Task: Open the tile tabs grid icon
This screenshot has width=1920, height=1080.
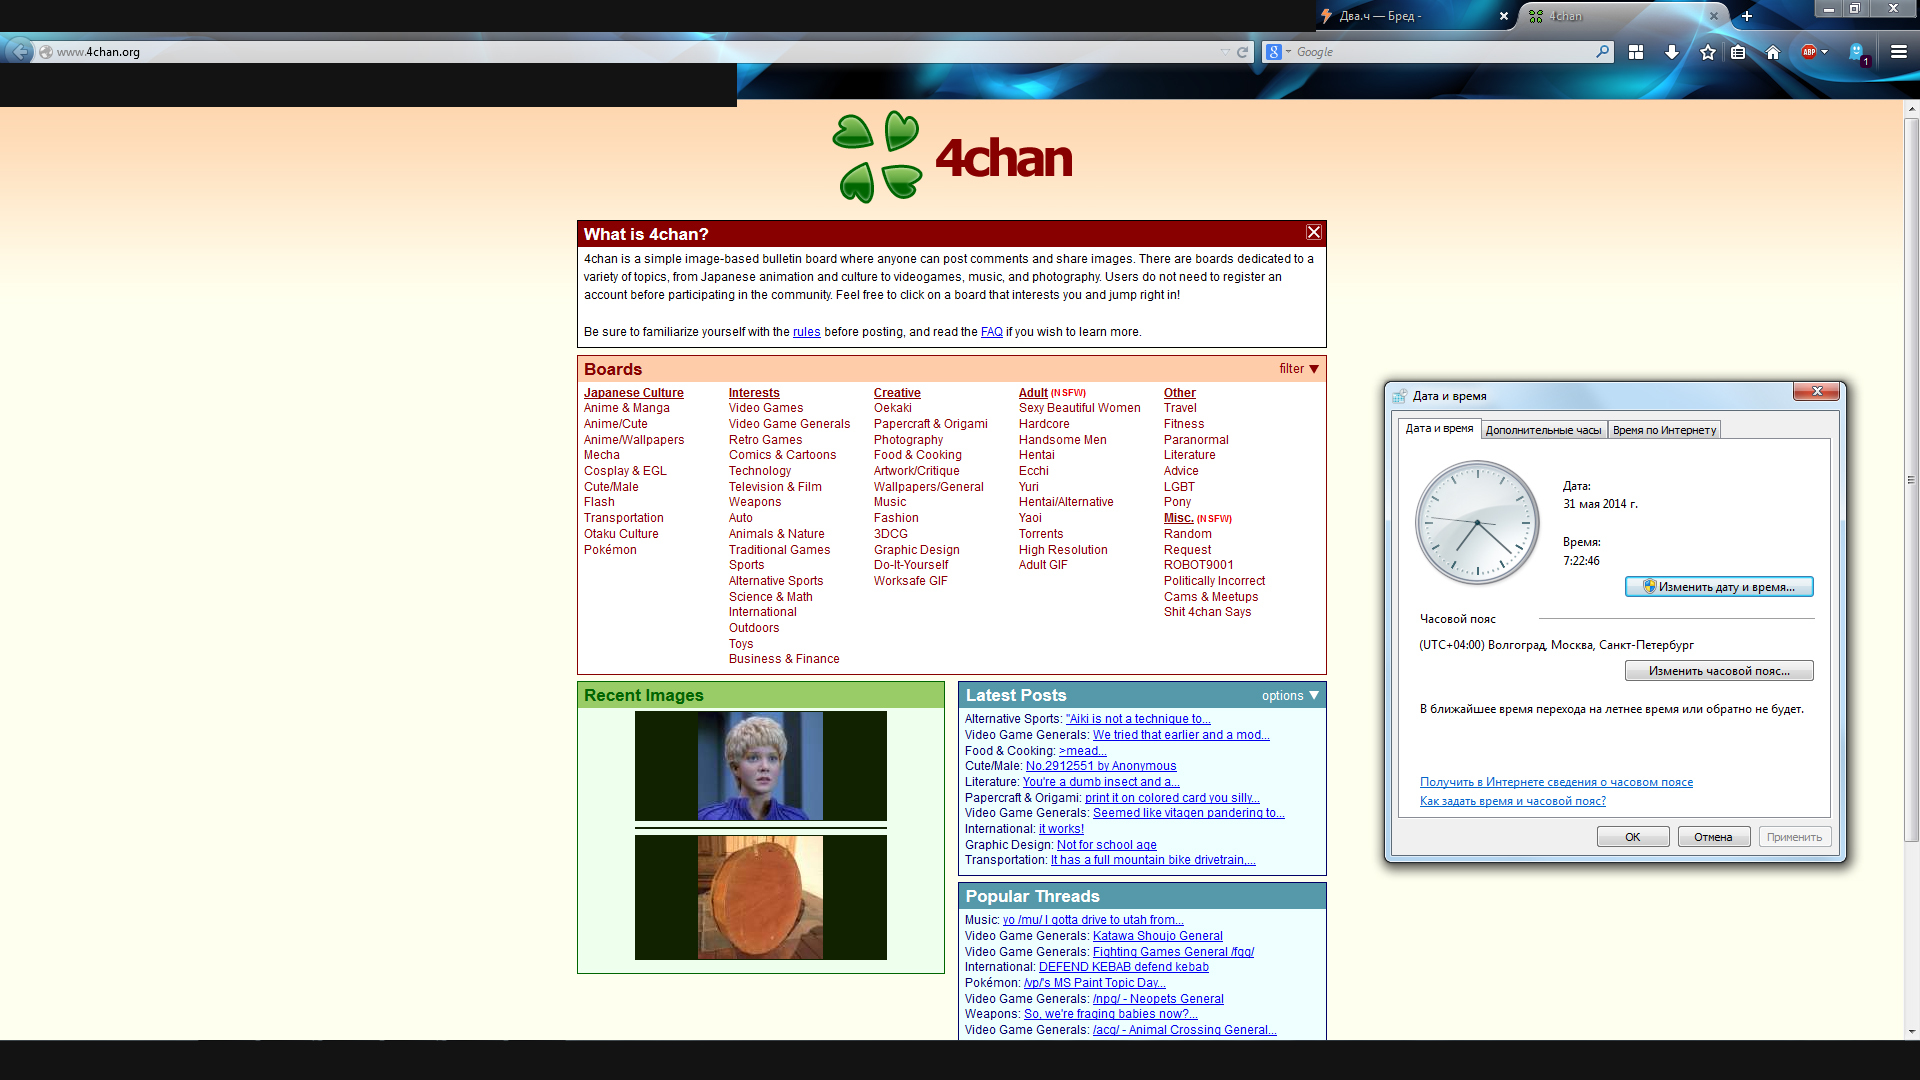Action: click(x=1636, y=52)
